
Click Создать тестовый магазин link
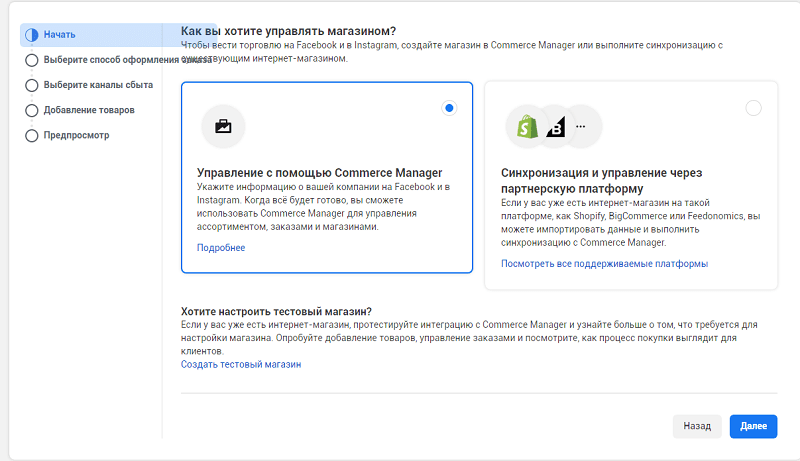tap(241, 365)
